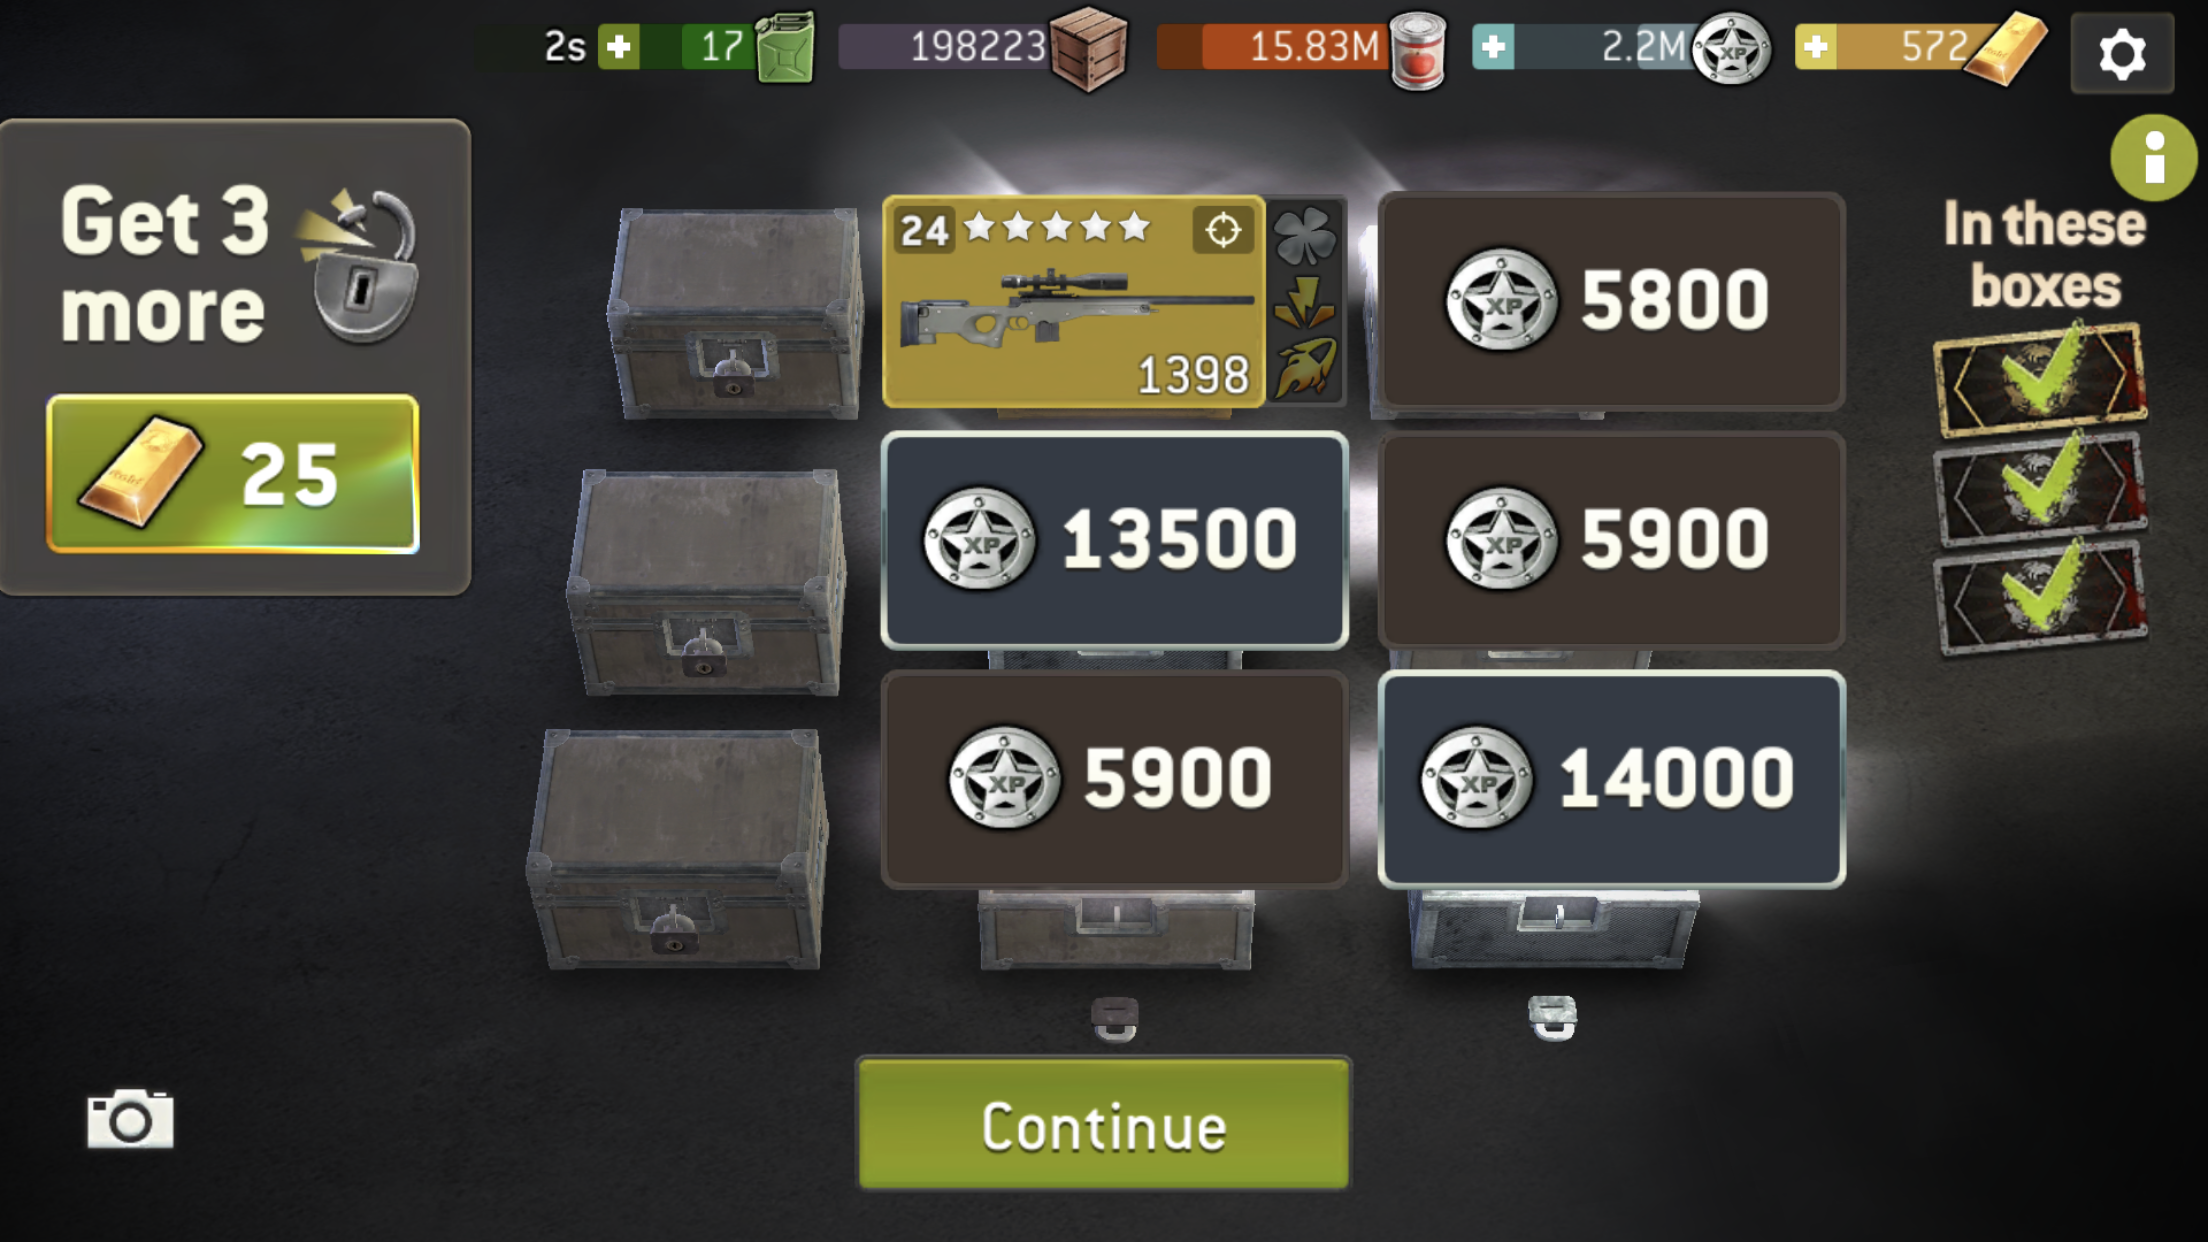Select the clover trait icon

1304,236
